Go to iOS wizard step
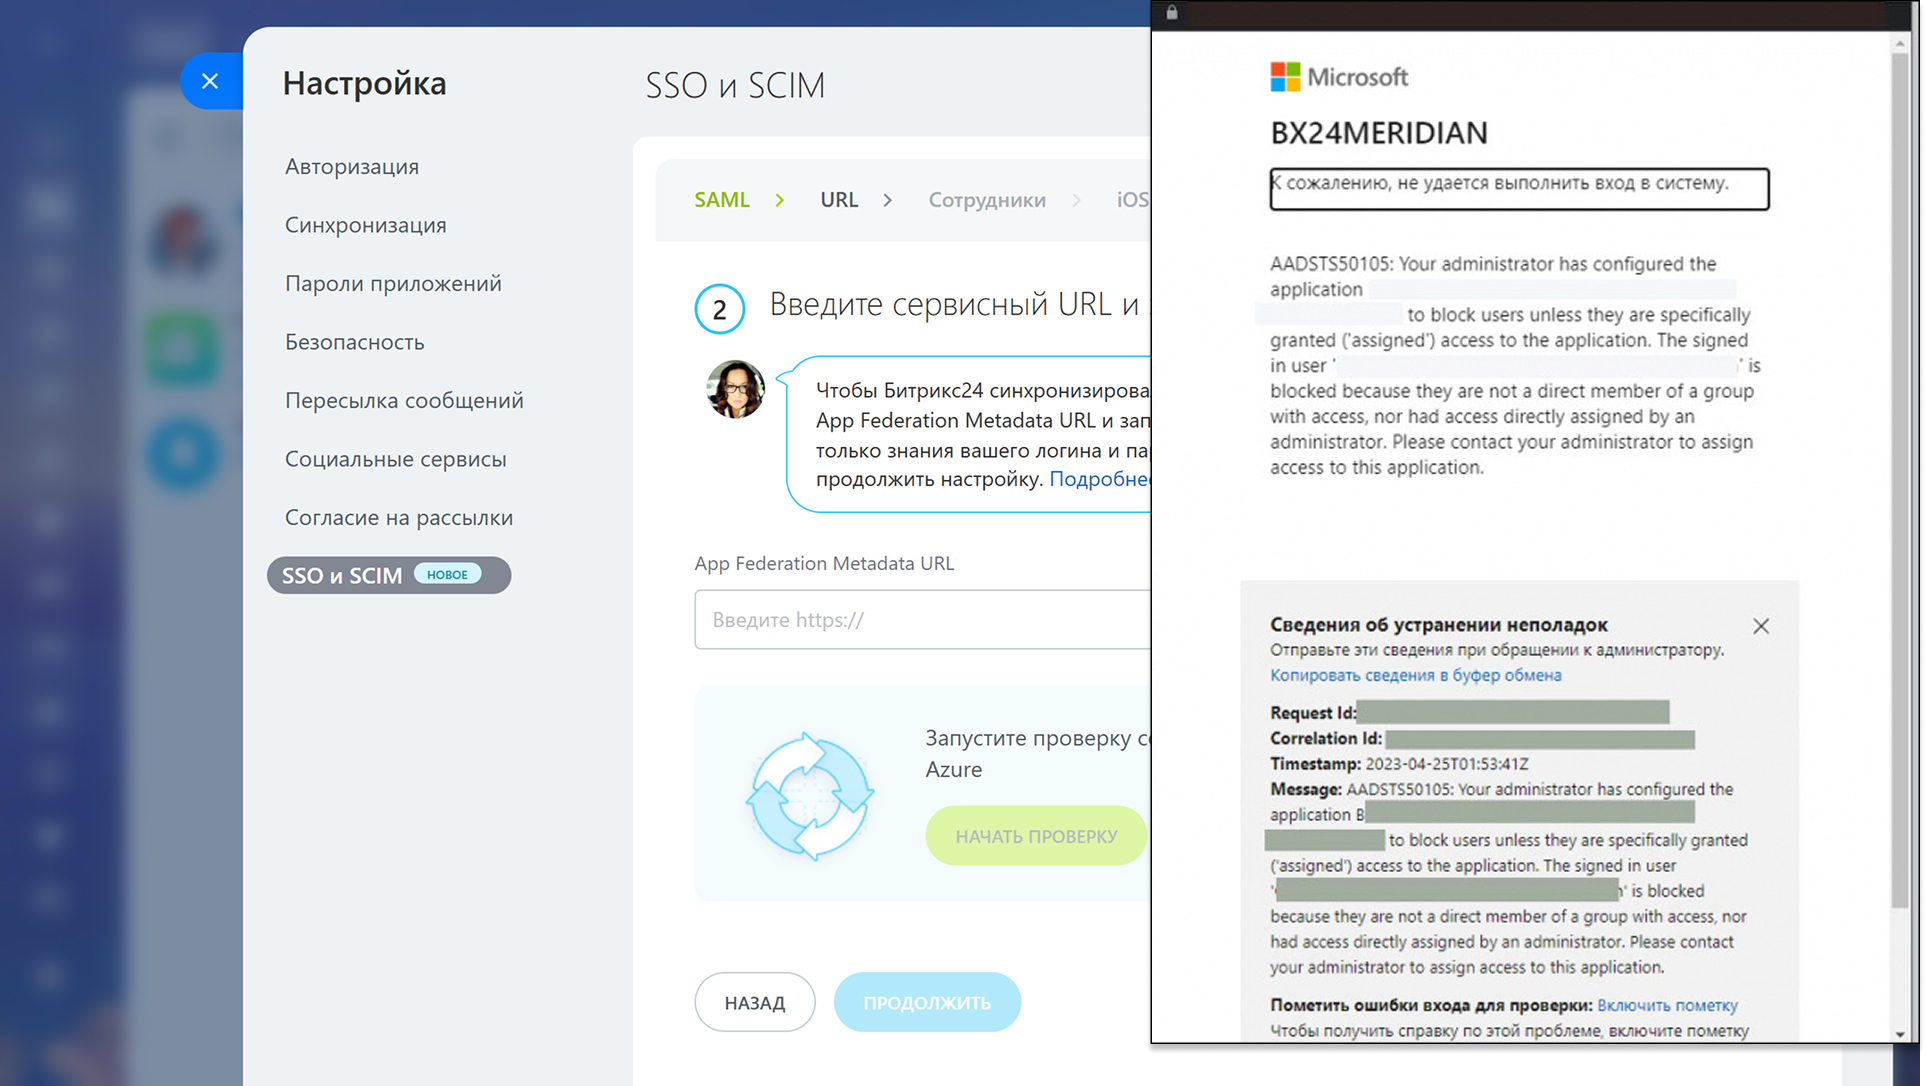1926x1086 pixels. tap(1133, 200)
